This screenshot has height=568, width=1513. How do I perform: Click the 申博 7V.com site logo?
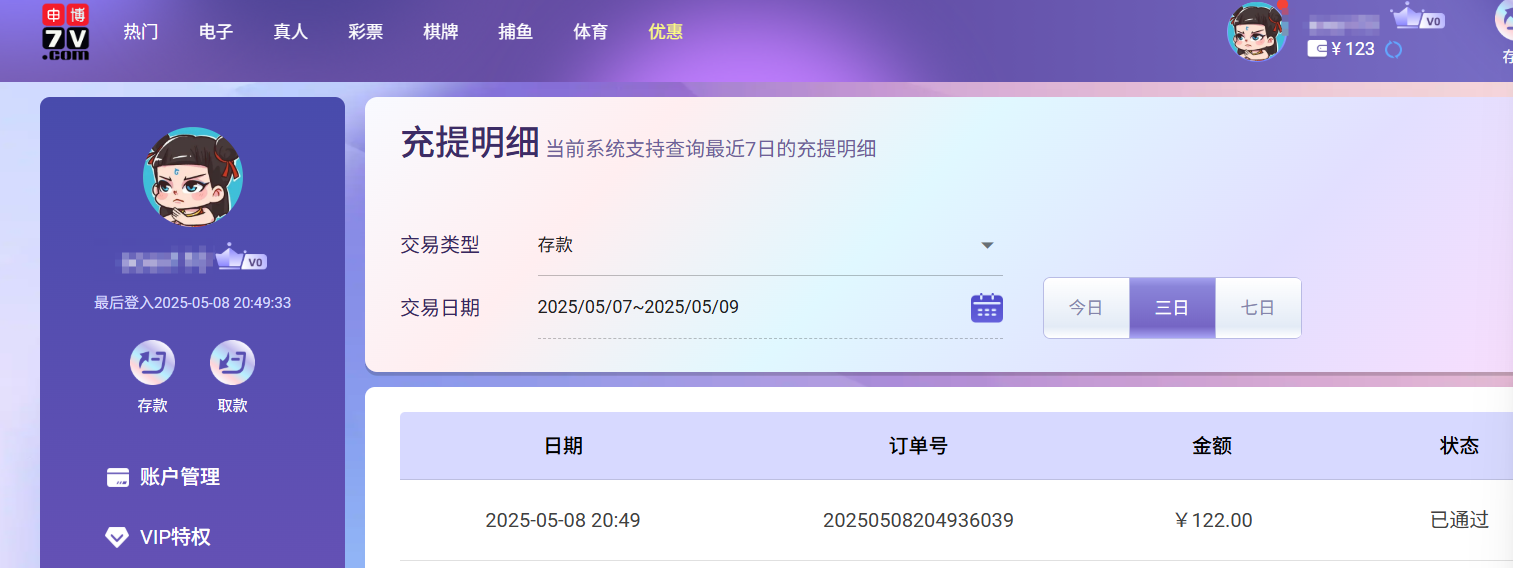(x=65, y=32)
